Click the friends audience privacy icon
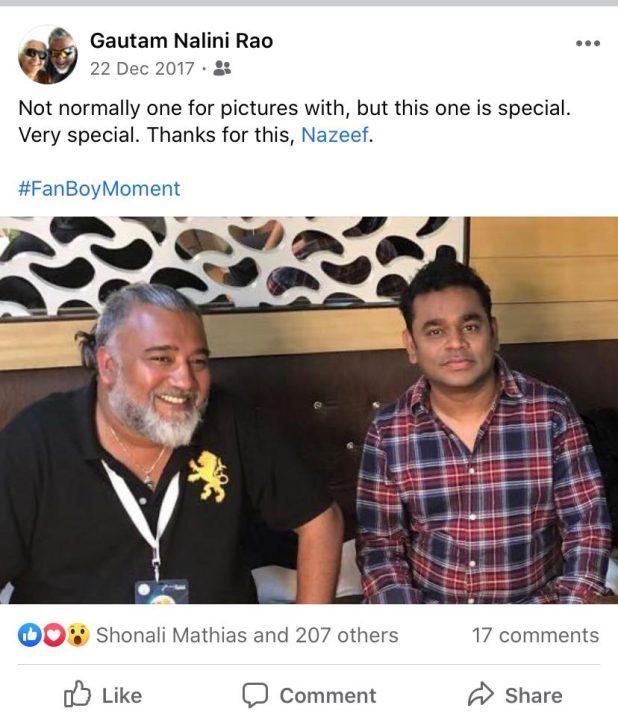The height and width of the screenshot is (720, 618). [222, 69]
